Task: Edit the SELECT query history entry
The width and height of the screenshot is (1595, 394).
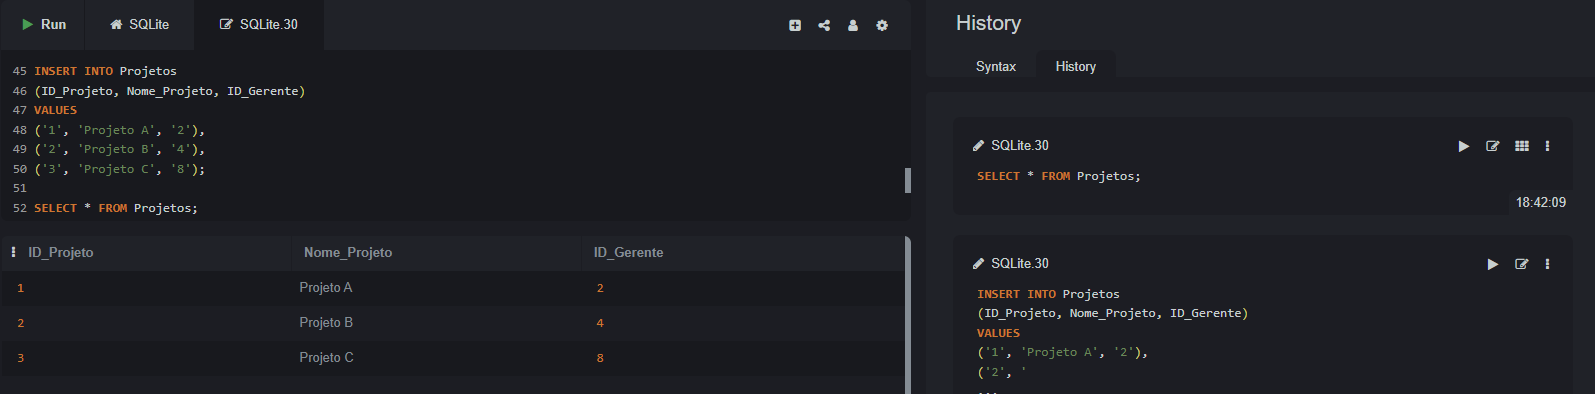Action: pyautogui.click(x=1493, y=146)
